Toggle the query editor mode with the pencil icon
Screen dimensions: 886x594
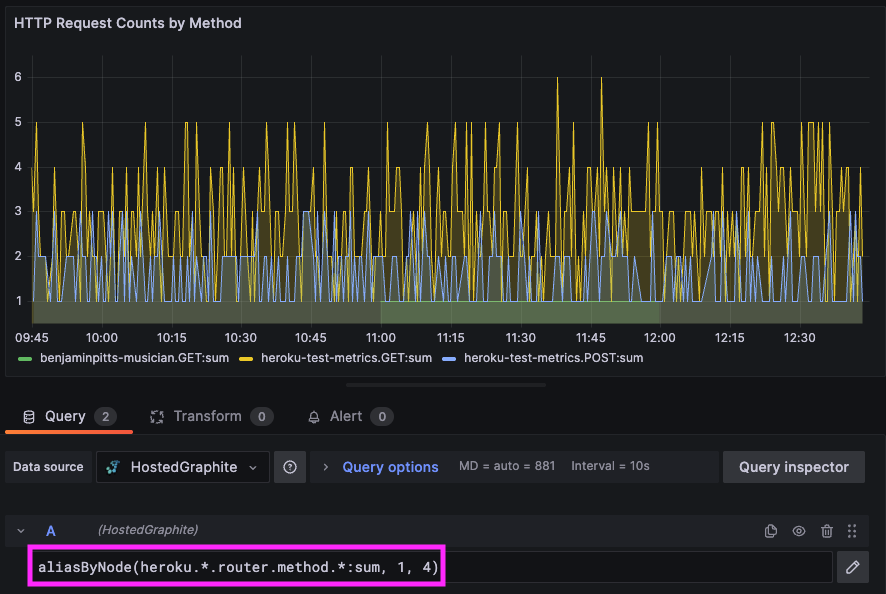(x=853, y=567)
